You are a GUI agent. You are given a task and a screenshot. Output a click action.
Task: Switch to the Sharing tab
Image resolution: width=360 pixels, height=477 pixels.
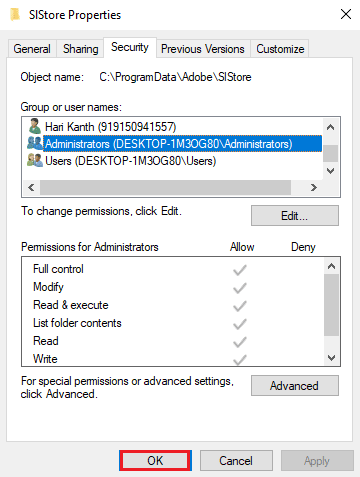[81, 49]
